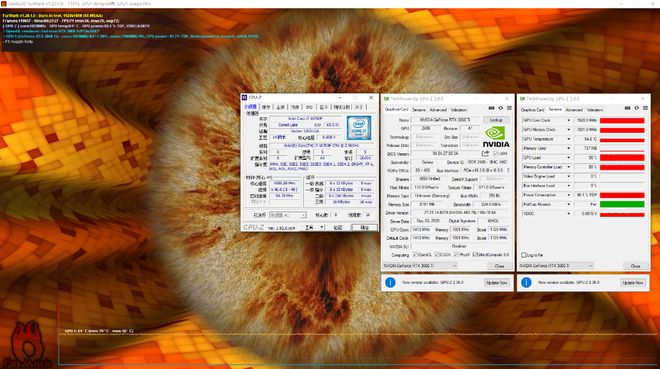Screen dimensions: 660x369
Task: Click the camera icon in GPU-Z Sensors window
Action: (627, 109)
